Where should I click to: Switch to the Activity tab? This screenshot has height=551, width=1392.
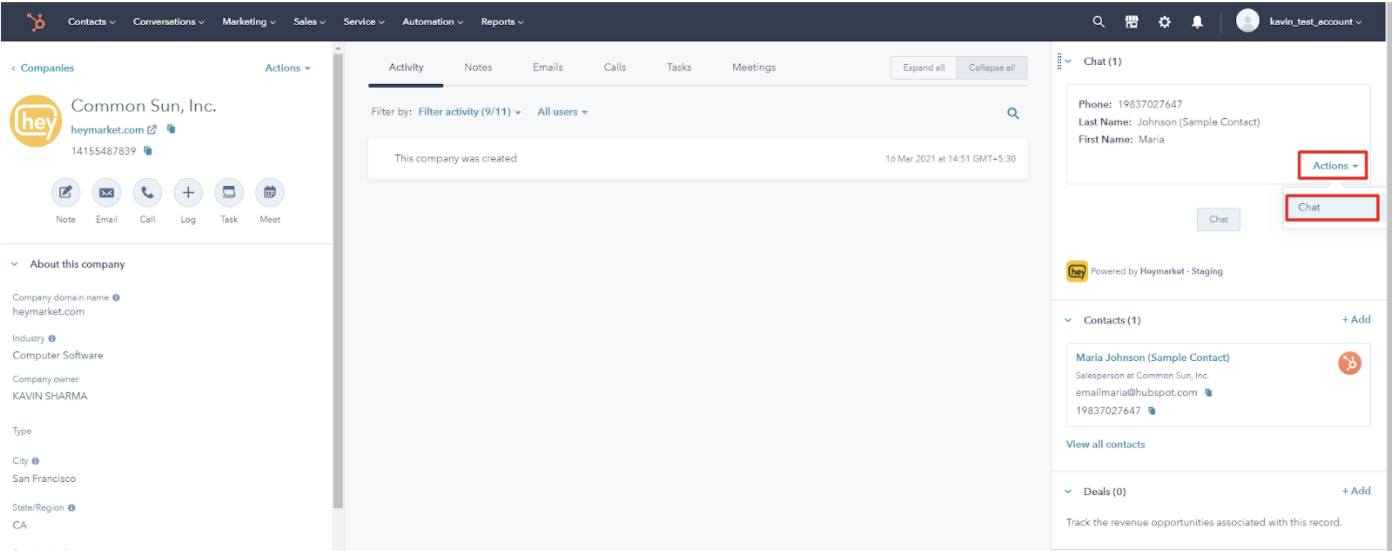406,67
